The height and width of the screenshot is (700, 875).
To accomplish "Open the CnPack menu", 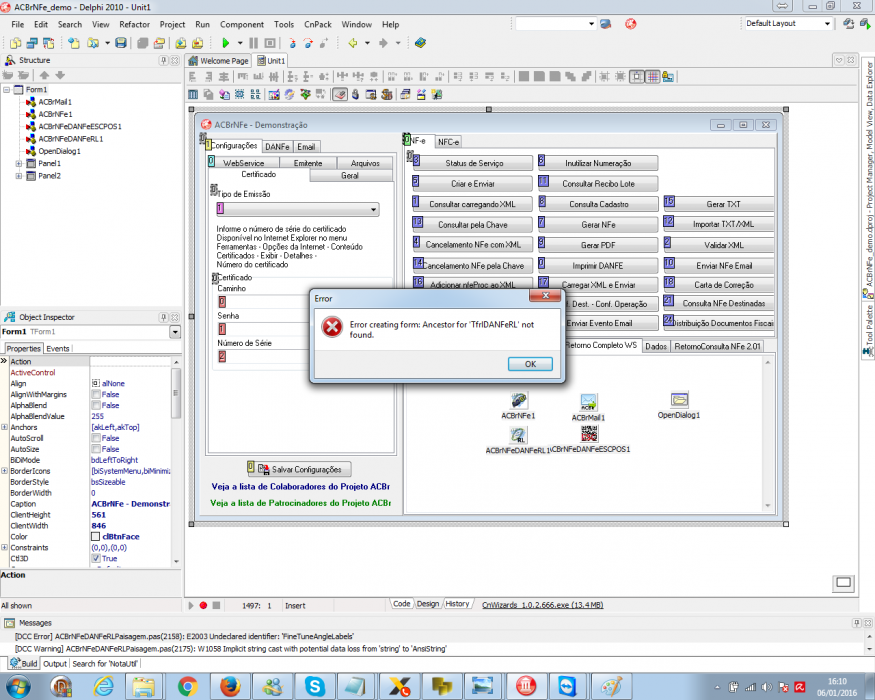I will [318, 25].
